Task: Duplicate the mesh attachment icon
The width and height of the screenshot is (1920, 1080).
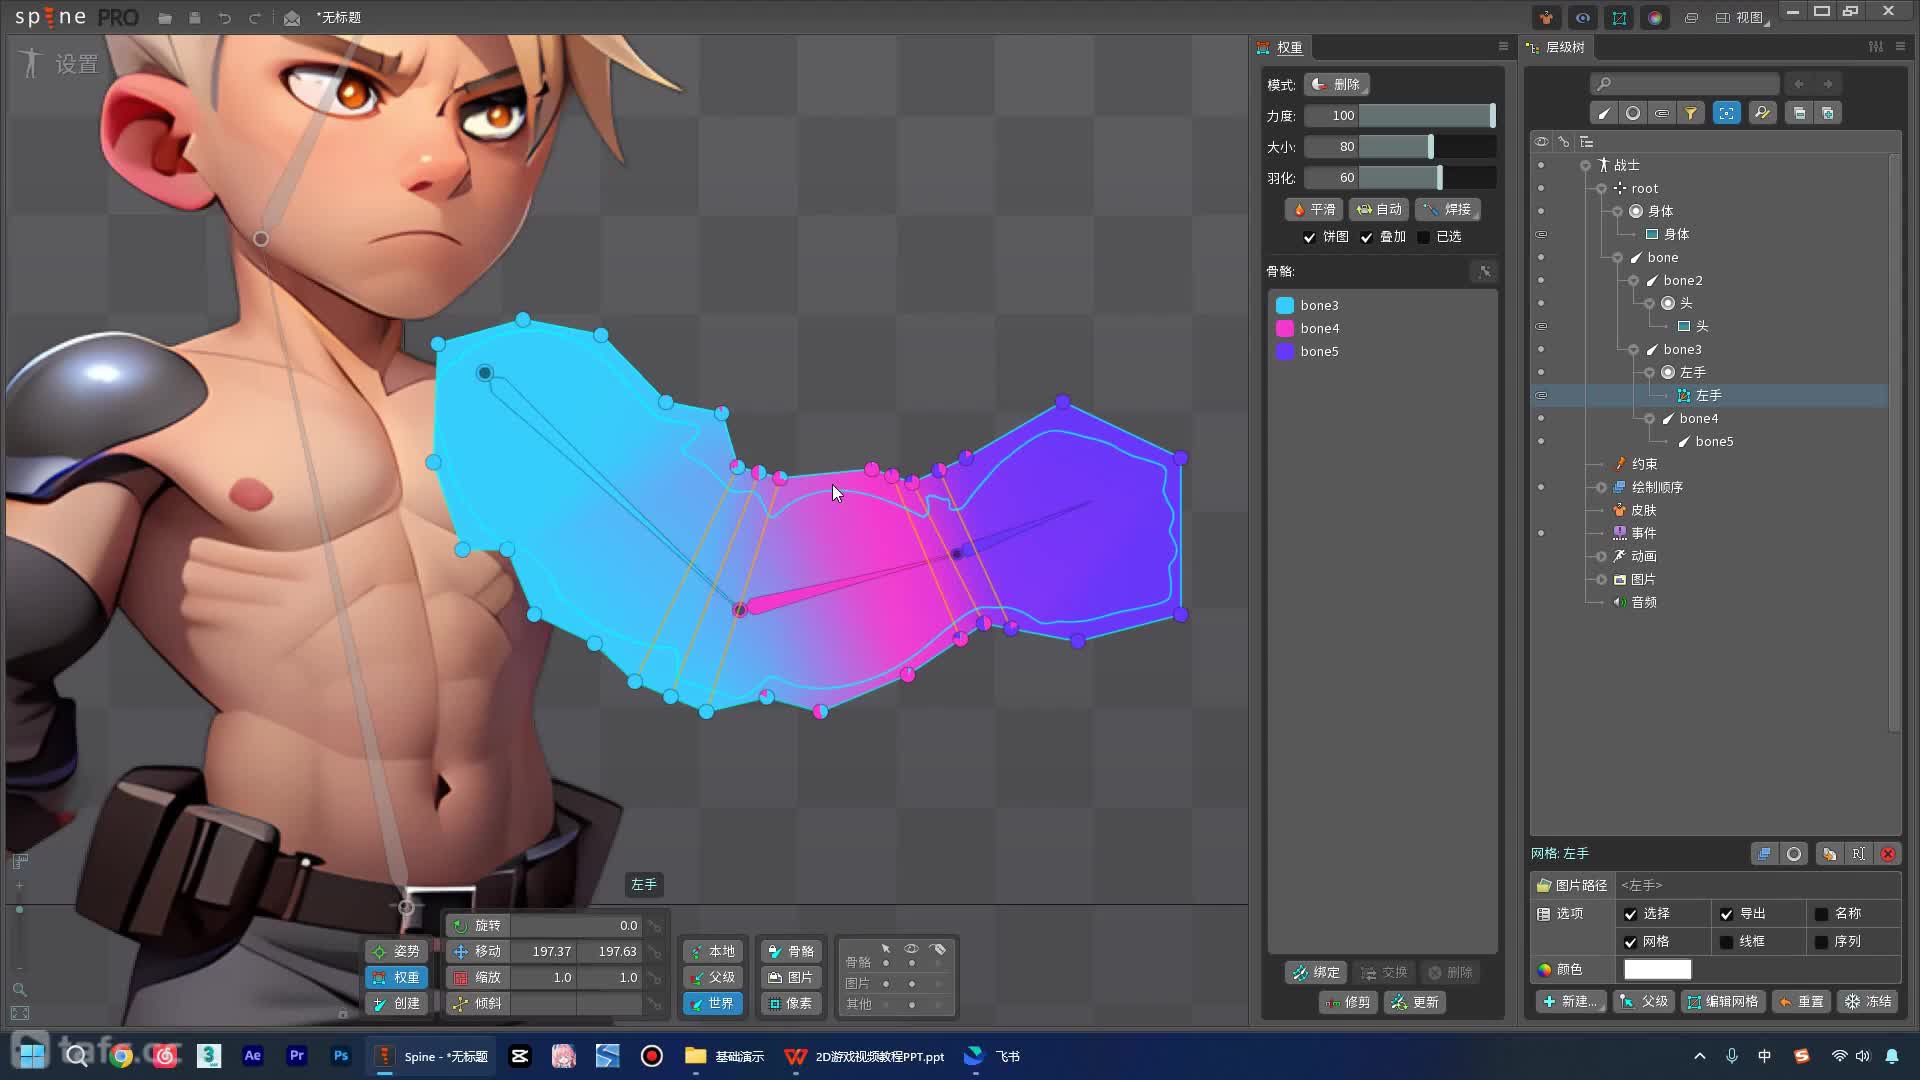Action: point(1829,854)
